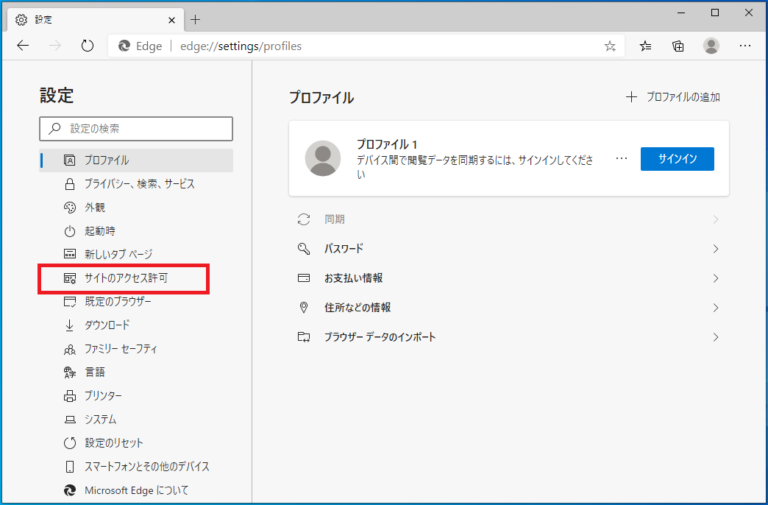Open the プロファイル 1 more options ellipsis
This screenshot has width=768, height=505.
tap(621, 159)
